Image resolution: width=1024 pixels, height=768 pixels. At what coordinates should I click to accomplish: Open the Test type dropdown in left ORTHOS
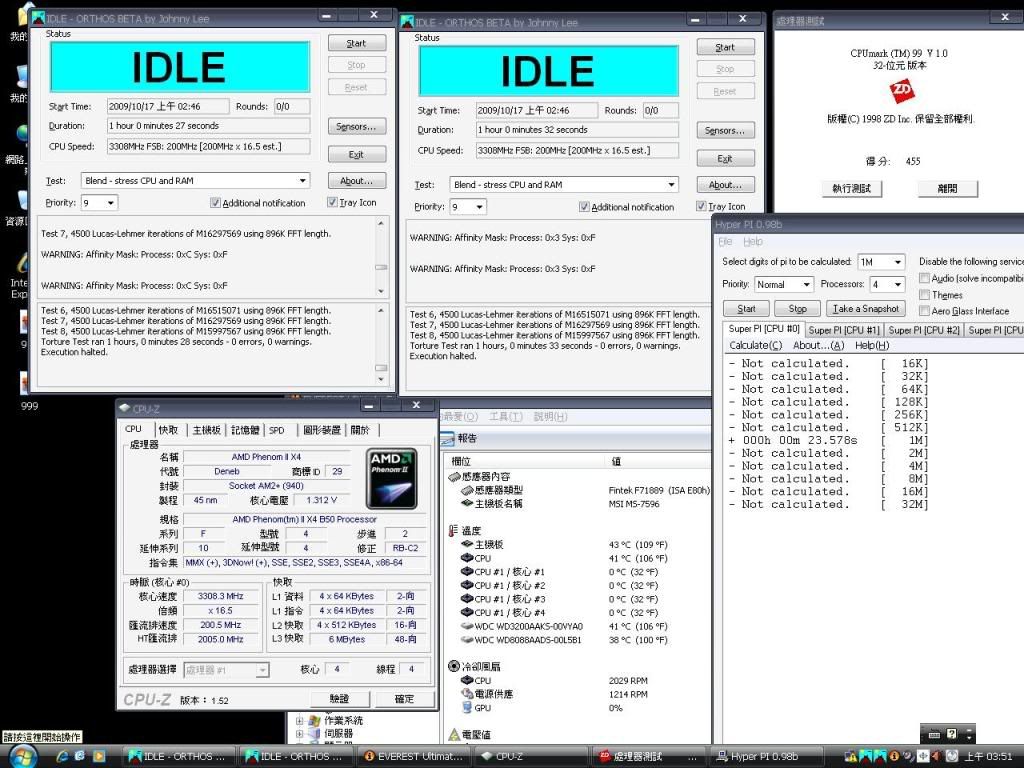tap(303, 181)
